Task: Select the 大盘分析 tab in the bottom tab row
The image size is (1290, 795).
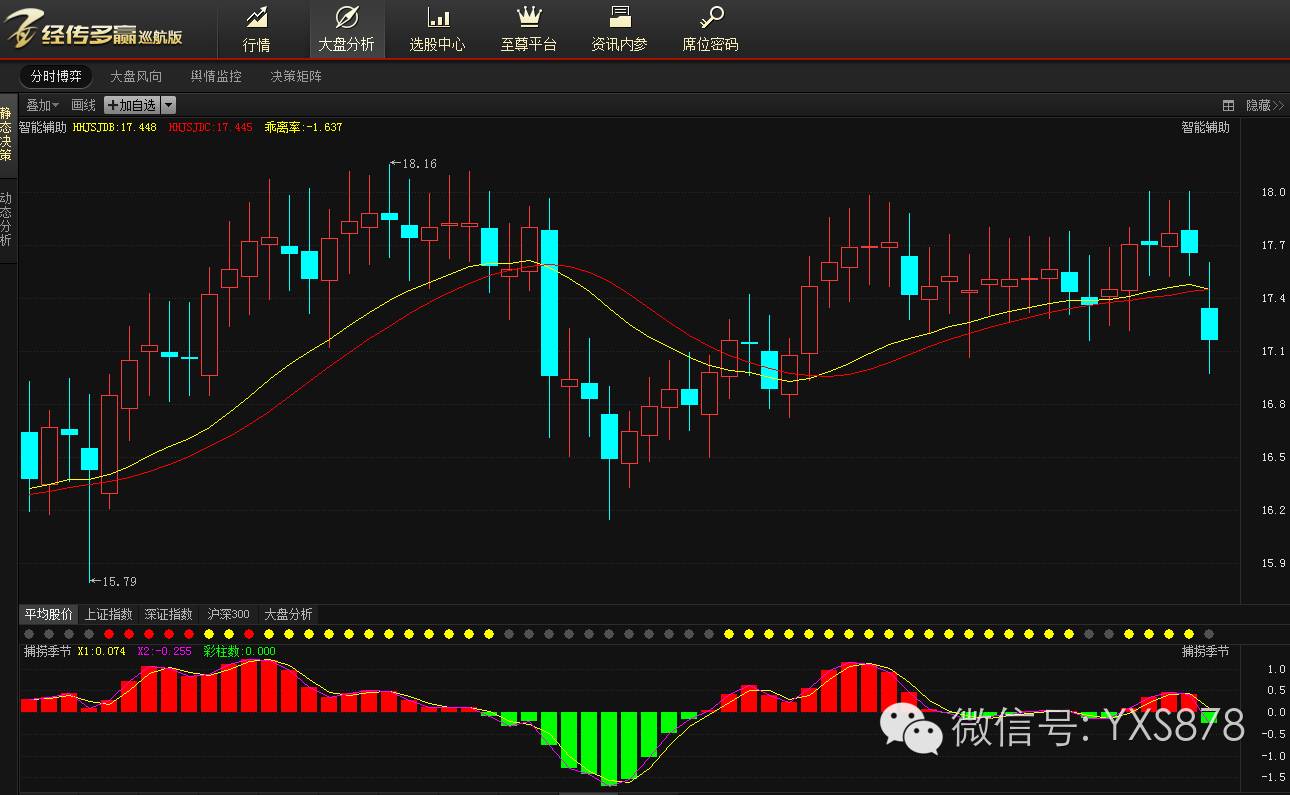Action: pos(288,614)
